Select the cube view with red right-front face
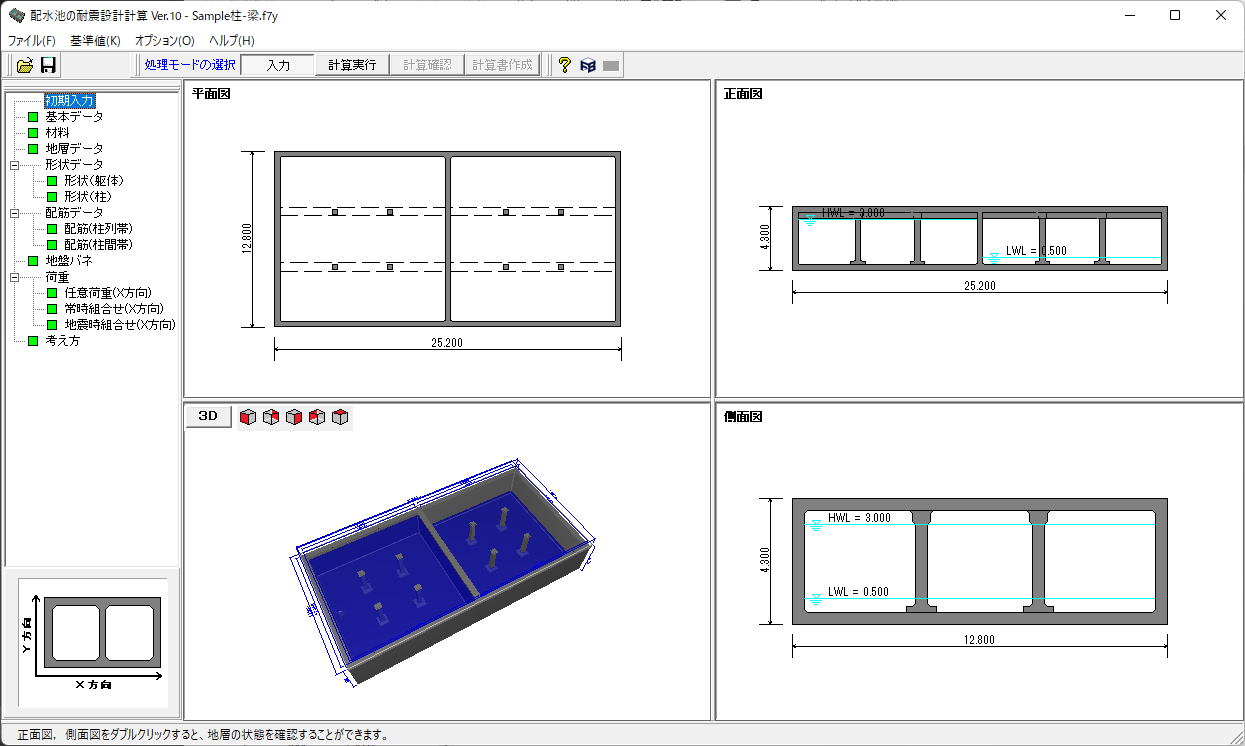The height and width of the screenshot is (746, 1245). pos(294,417)
